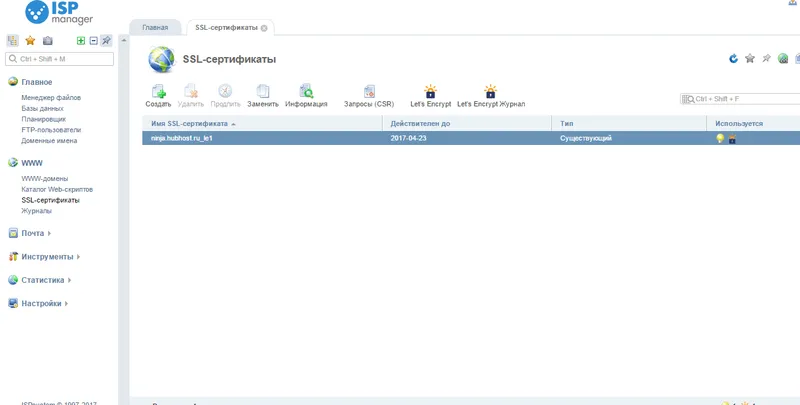Pin this page with gray pin icon
The width and height of the screenshot is (800, 405).
coord(766,59)
